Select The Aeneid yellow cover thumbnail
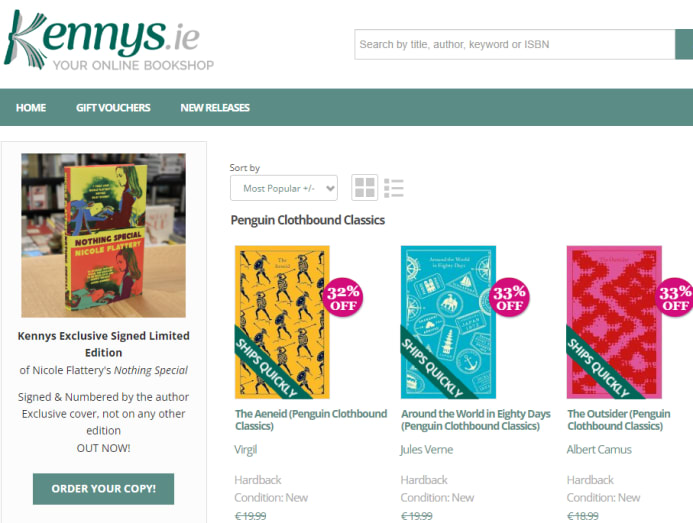The width and height of the screenshot is (693, 523). pyautogui.click(x=282, y=322)
